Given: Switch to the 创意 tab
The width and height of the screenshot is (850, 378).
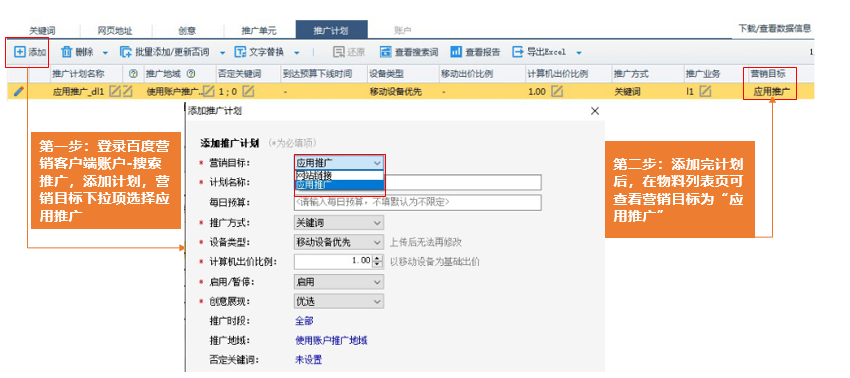Looking at the screenshot, I should click(187, 30).
